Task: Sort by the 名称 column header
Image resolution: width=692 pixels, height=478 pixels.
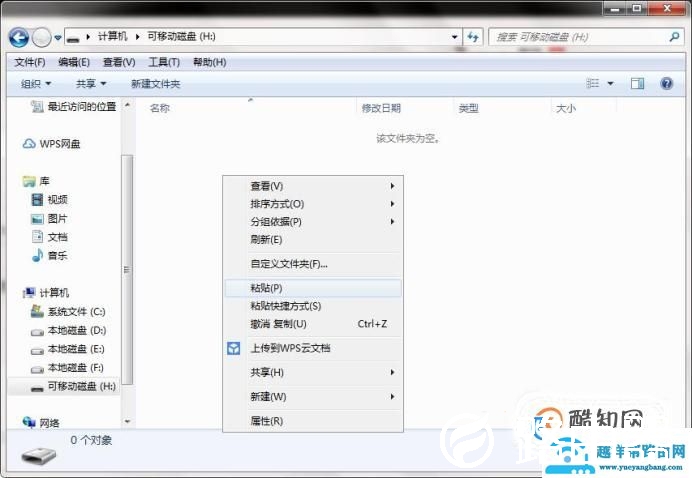Action: 159,108
